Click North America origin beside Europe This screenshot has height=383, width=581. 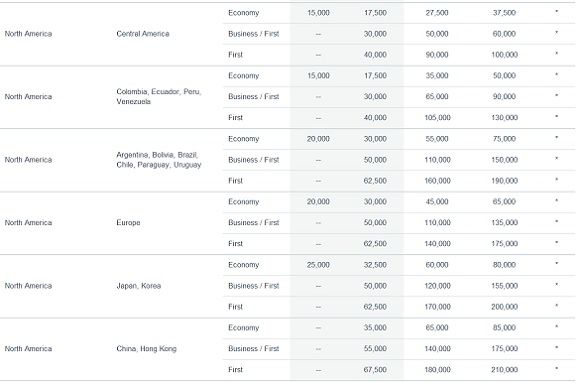(x=28, y=223)
